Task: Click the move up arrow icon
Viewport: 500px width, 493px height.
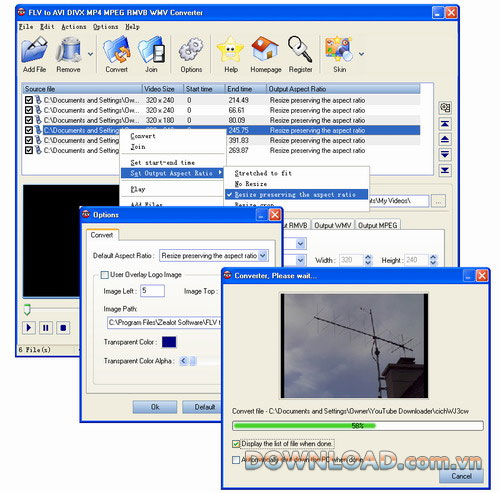Action: 445,139
